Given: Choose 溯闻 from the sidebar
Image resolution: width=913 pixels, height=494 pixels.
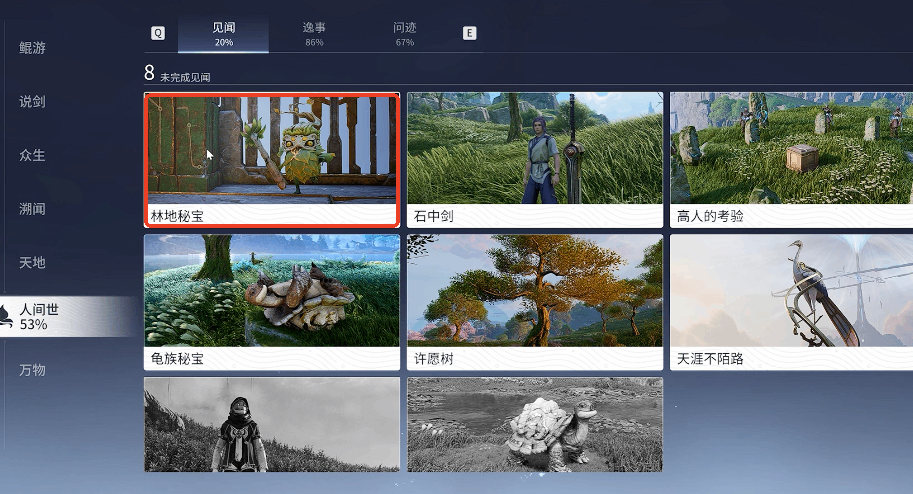Looking at the screenshot, I should point(32,209).
